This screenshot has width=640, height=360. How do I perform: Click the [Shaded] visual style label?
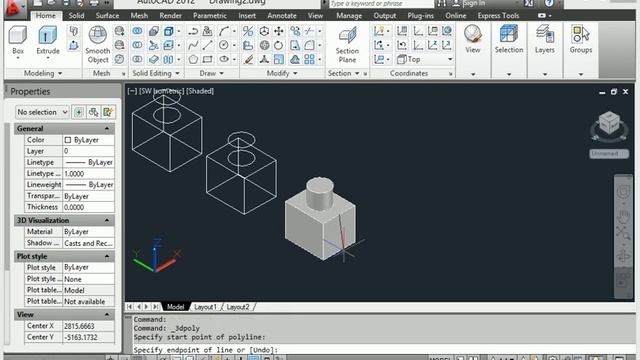pyautogui.click(x=200, y=91)
